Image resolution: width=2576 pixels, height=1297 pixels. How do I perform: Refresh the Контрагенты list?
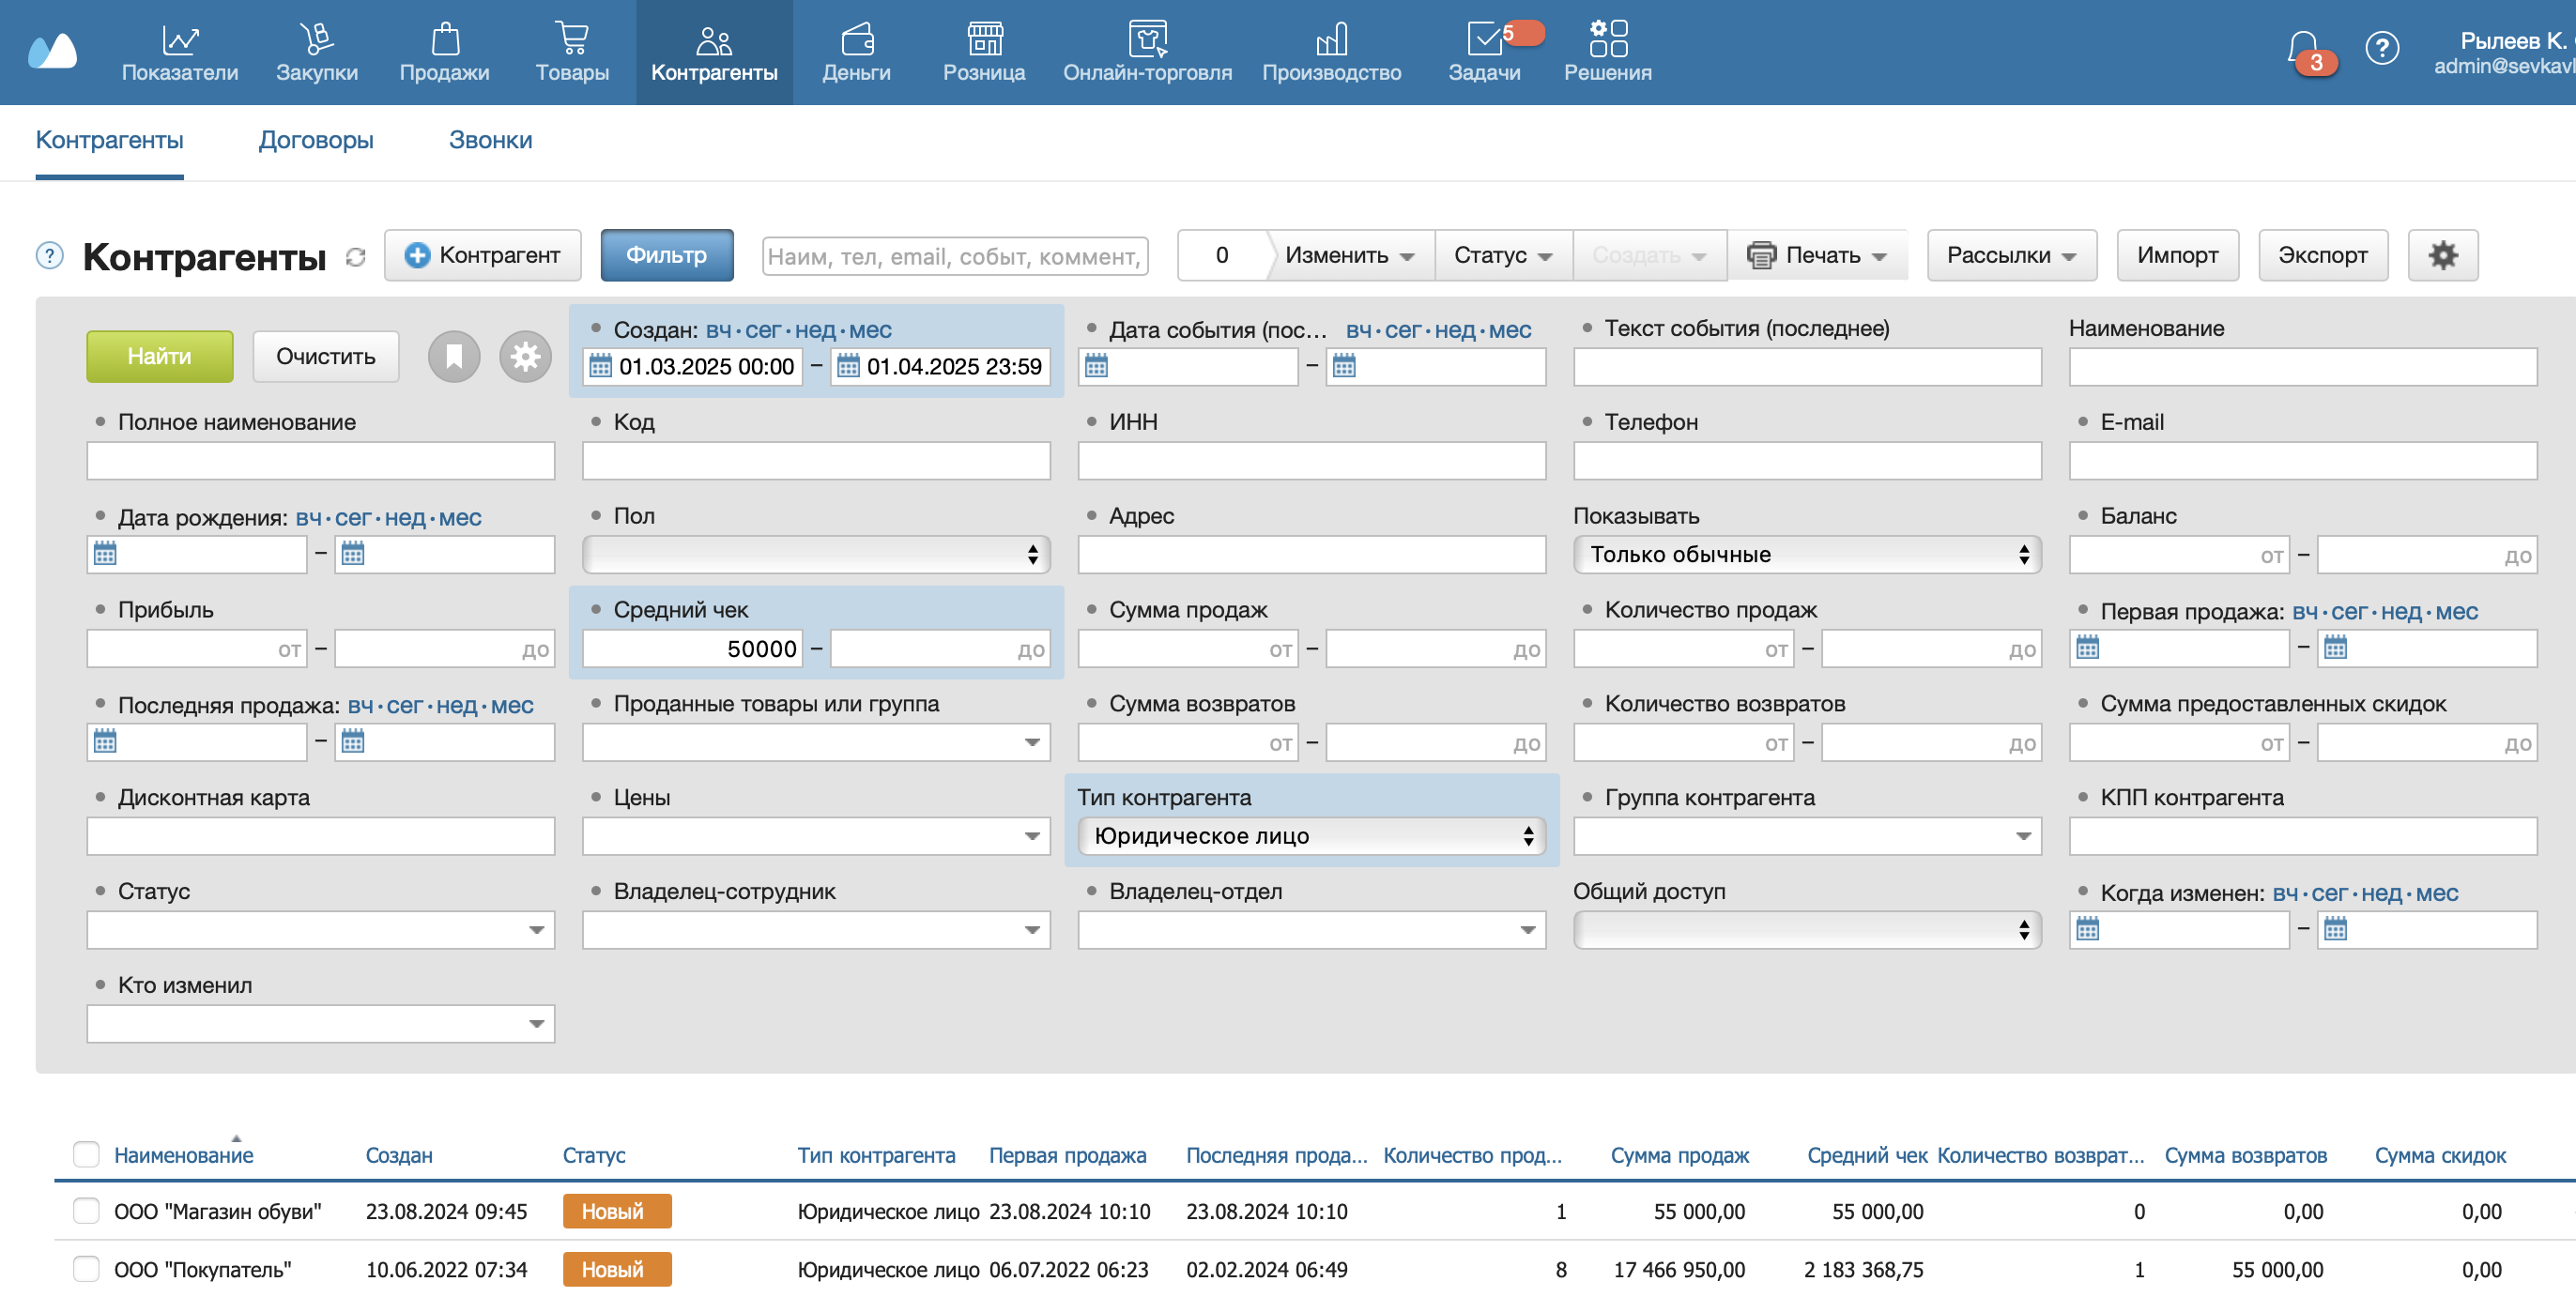(x=355, y=257)
